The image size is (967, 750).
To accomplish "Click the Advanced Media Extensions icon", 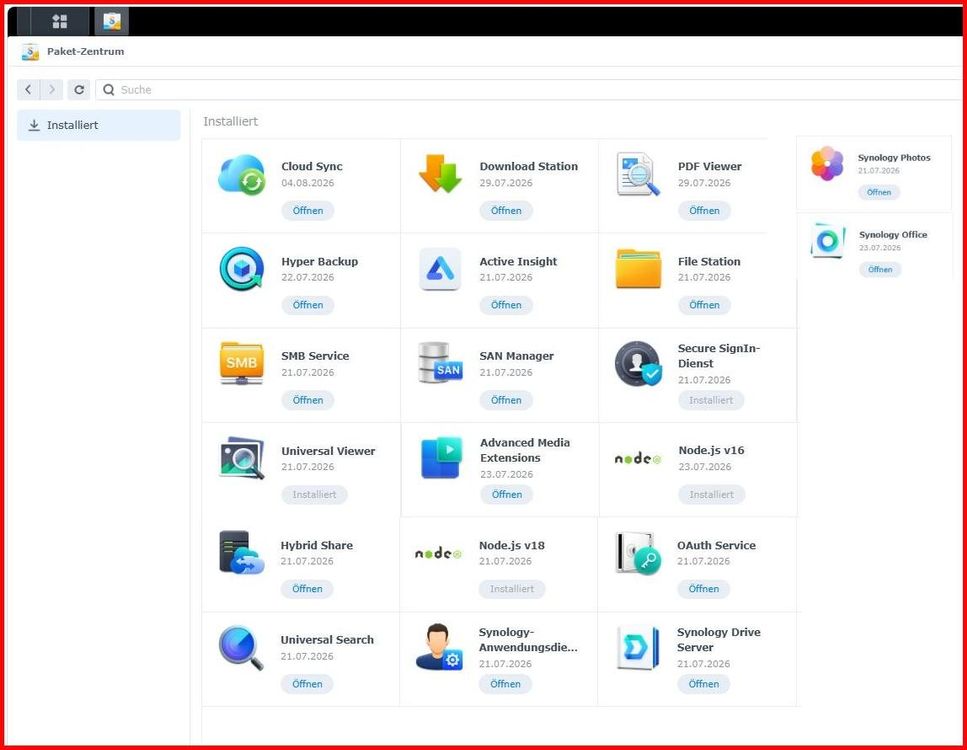I will pos(441,458).
